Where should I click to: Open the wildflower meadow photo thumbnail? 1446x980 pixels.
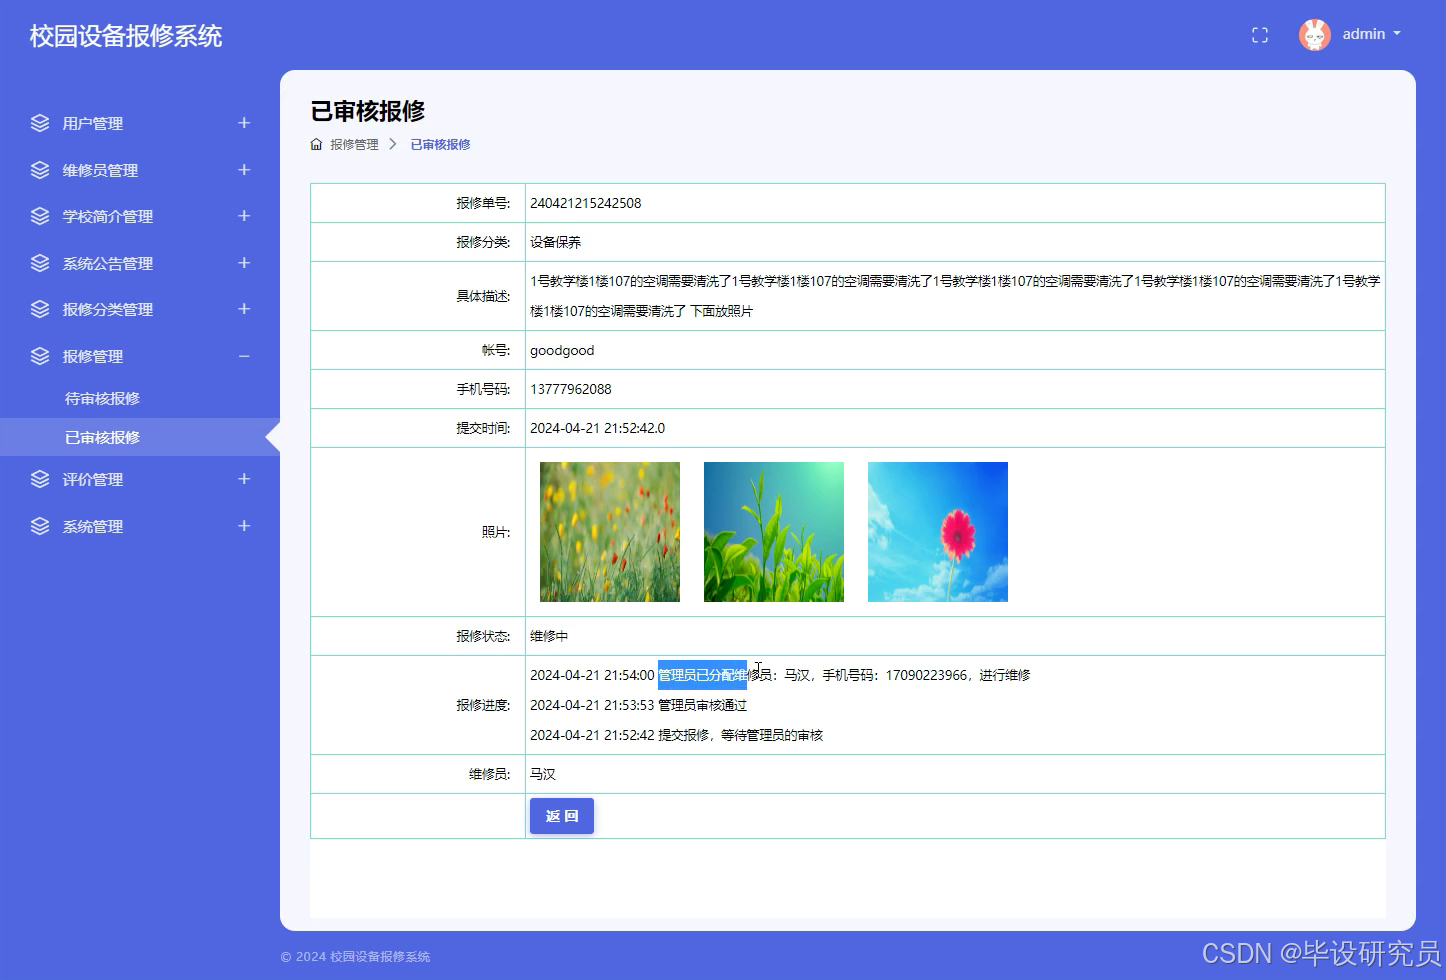(610, 532)
